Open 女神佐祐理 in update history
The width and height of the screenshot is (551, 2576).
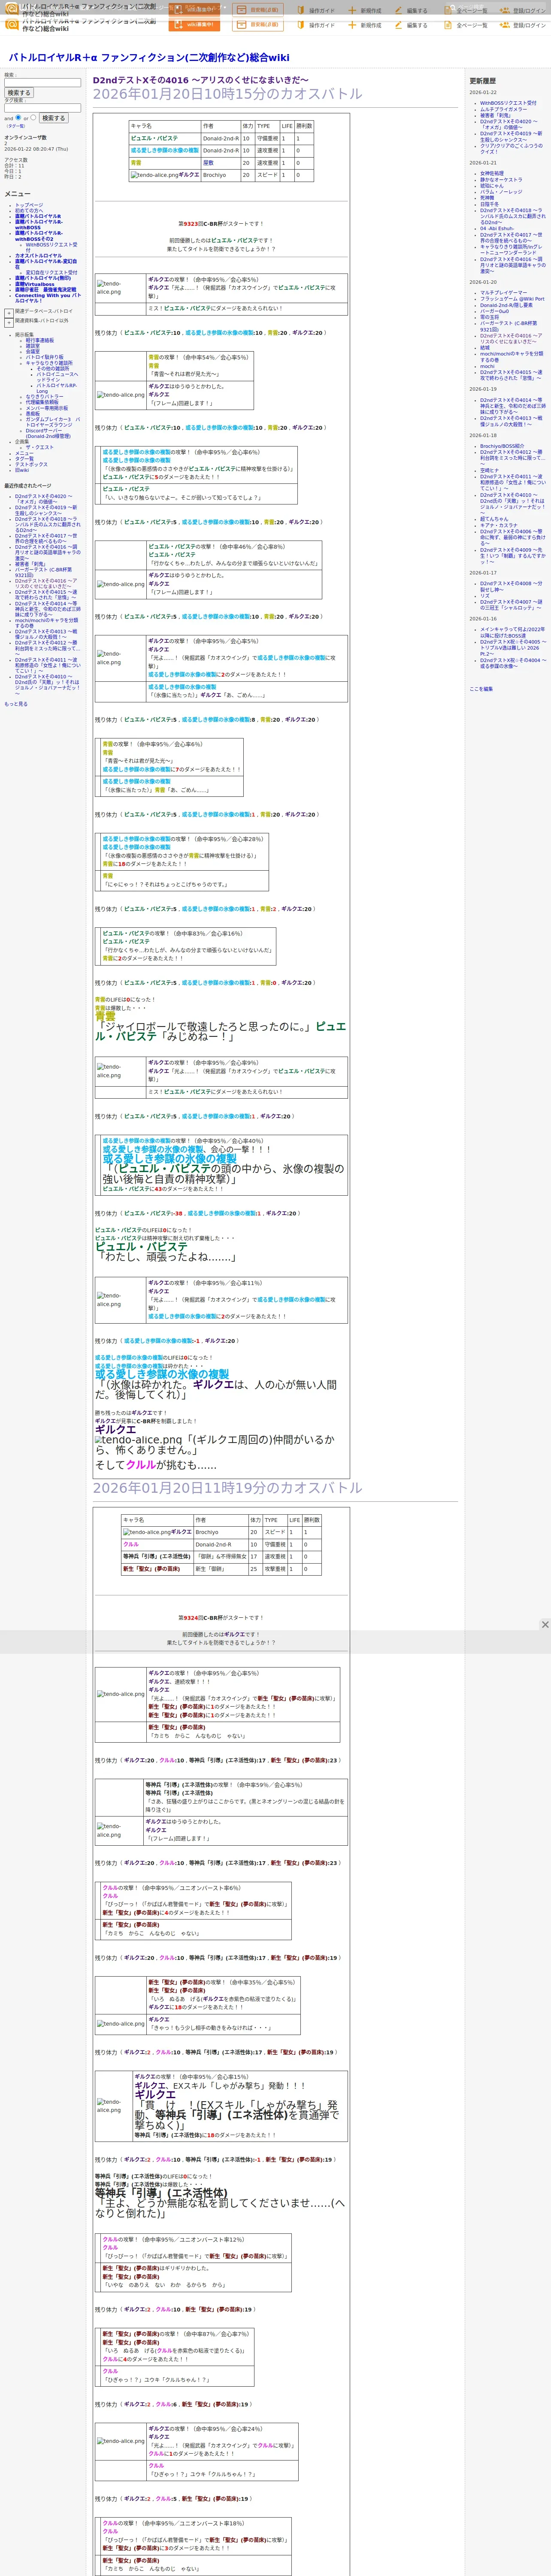[x=492, y=174]
